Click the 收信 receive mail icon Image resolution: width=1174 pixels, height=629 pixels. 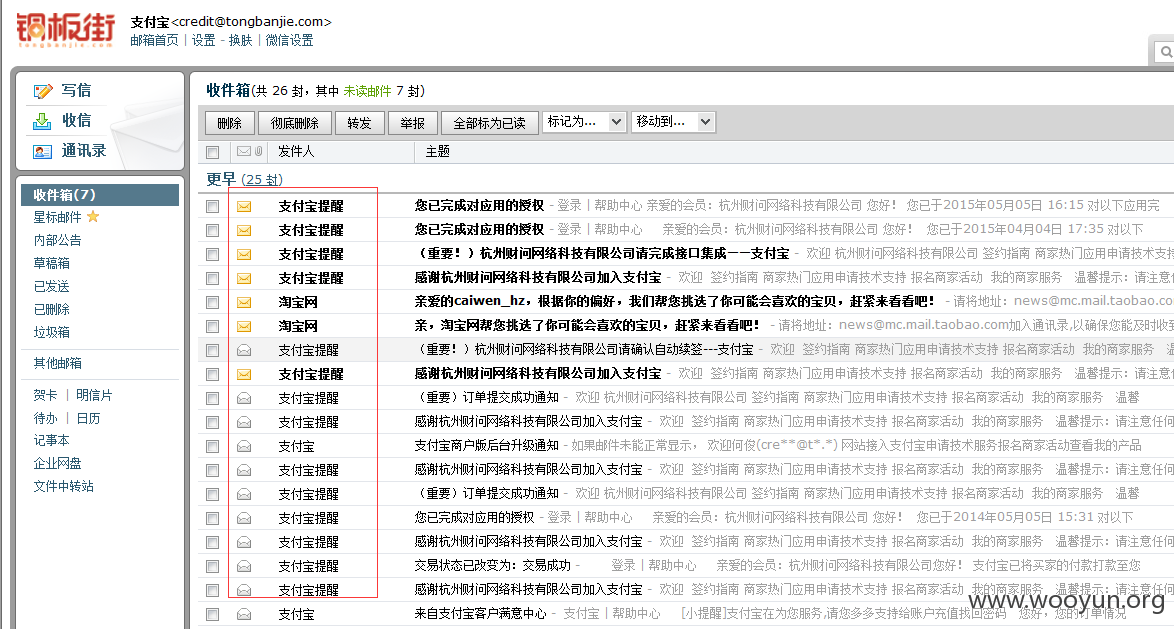click(43, 121)
